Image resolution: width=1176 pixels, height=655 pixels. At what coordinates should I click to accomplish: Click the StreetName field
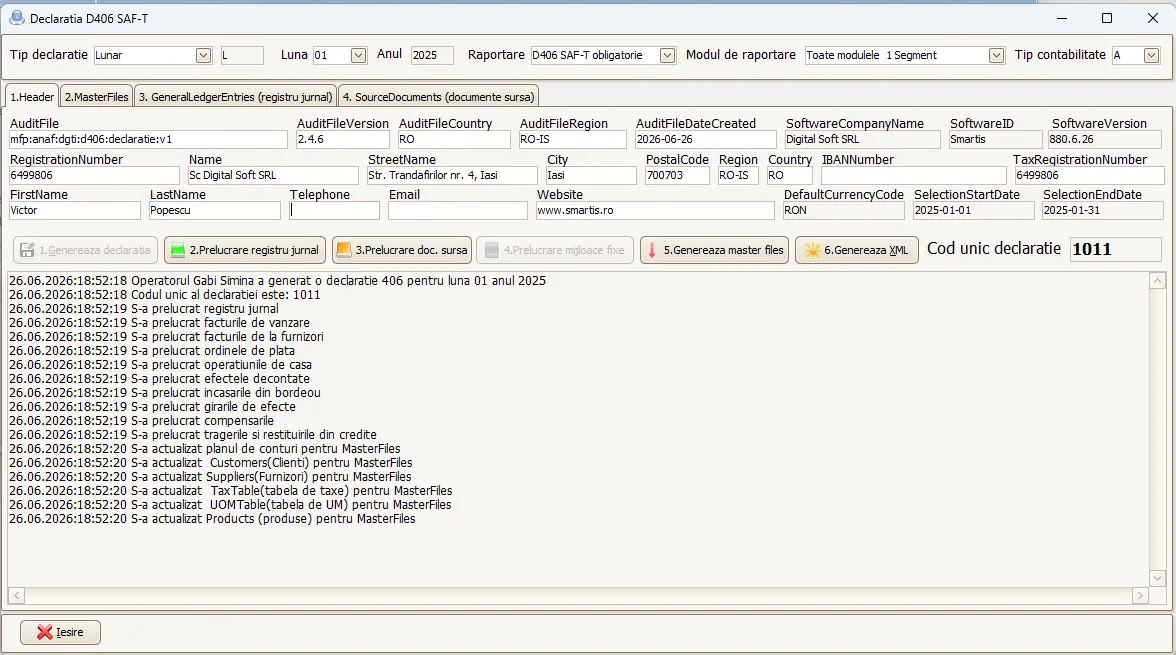pos(452,176)
